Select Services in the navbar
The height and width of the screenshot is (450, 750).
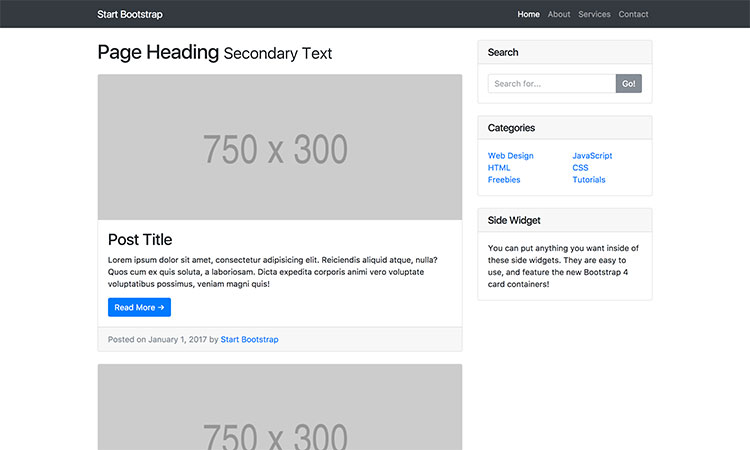594,14
